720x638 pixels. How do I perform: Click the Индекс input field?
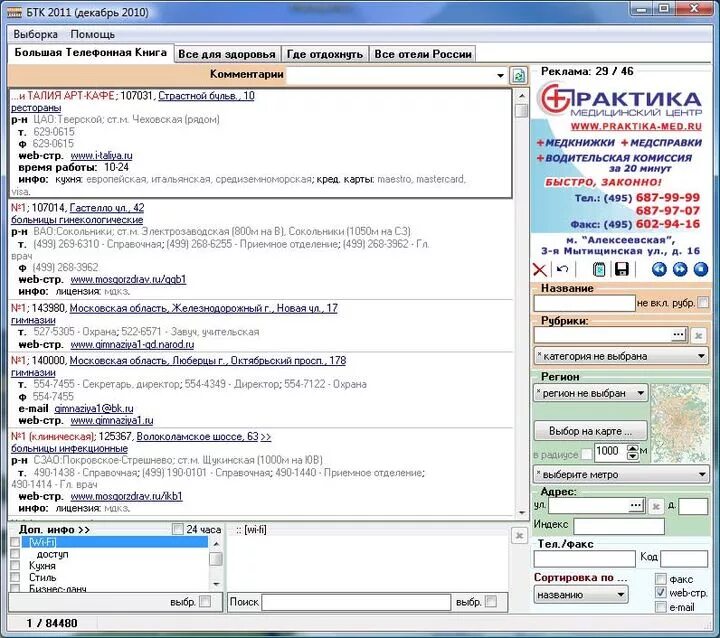(619, 526)
